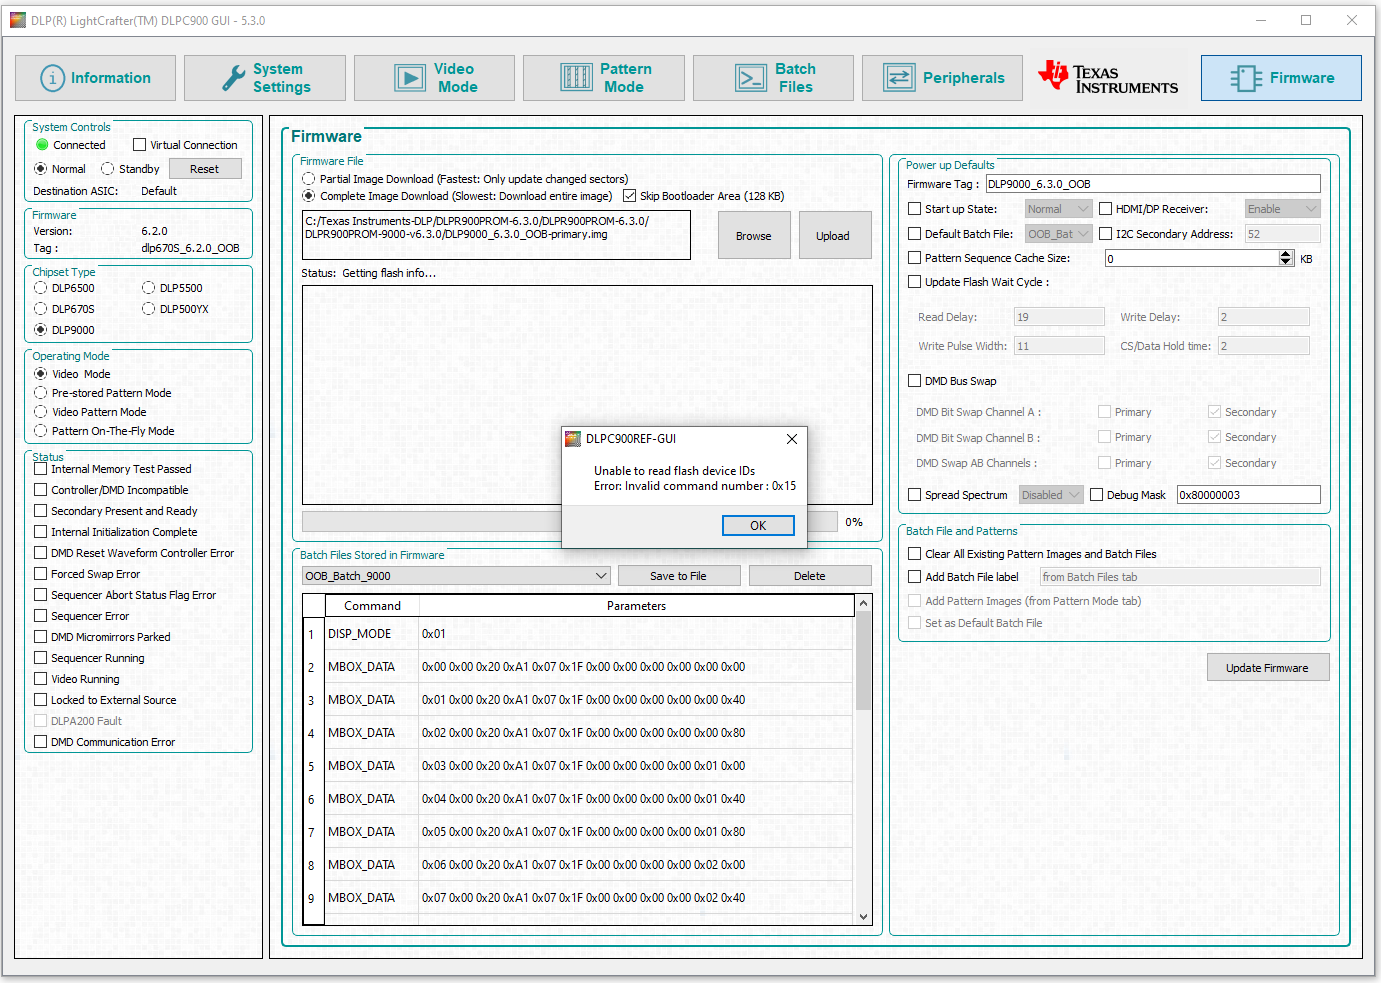1381x983 pixels.
Task: Click the Debug Mask value field
Action: click(1249, 495)
